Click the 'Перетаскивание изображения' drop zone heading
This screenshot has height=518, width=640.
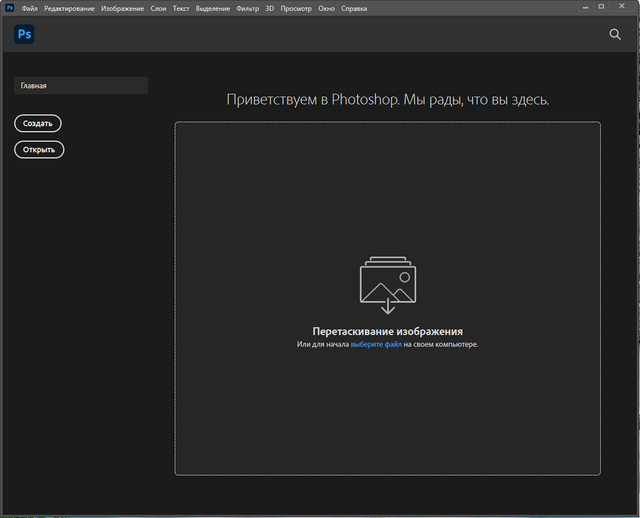(x=387, y=331)
